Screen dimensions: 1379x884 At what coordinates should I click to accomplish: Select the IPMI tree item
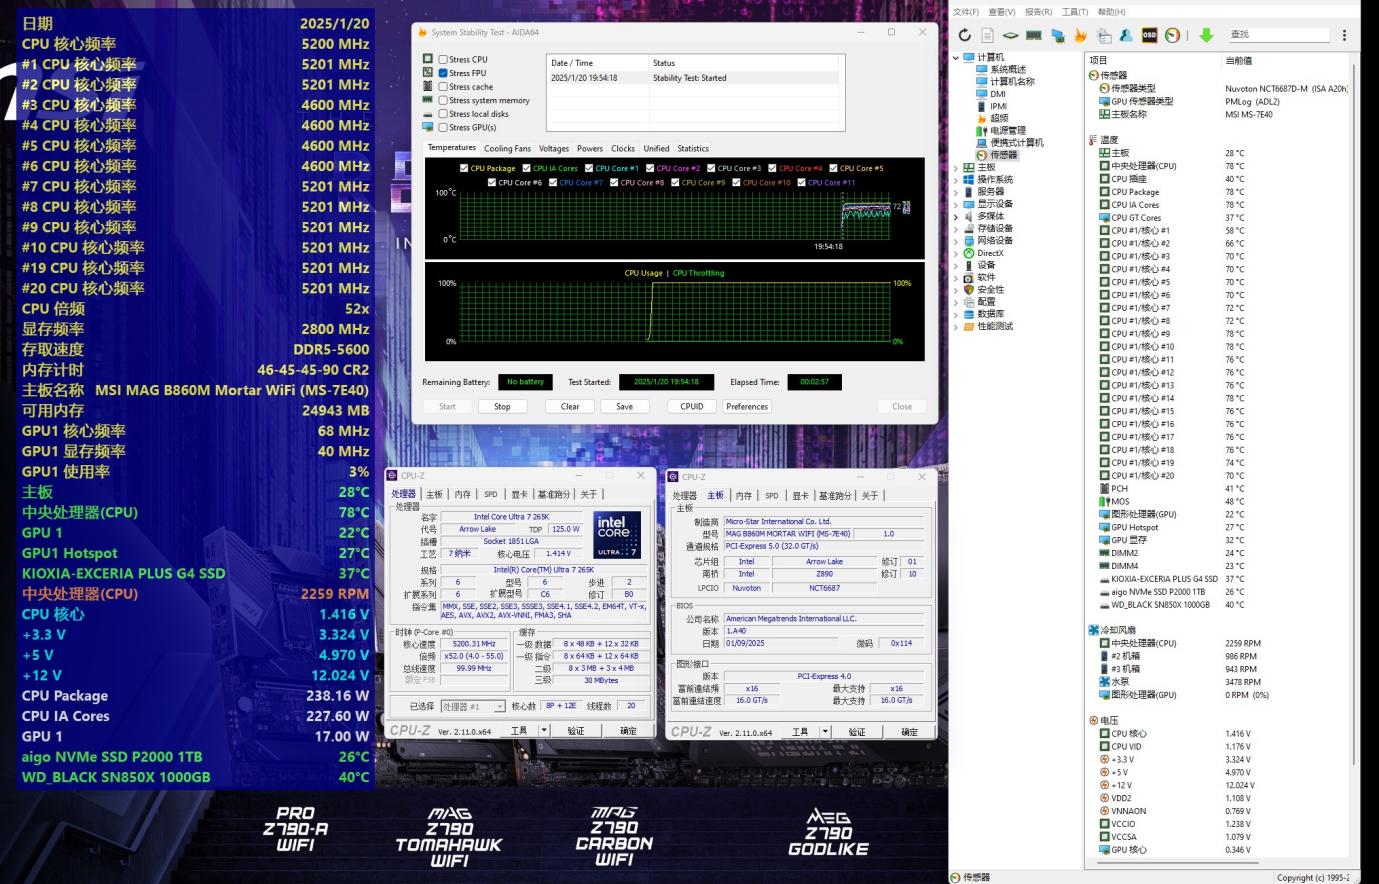(x=991, y=106)
